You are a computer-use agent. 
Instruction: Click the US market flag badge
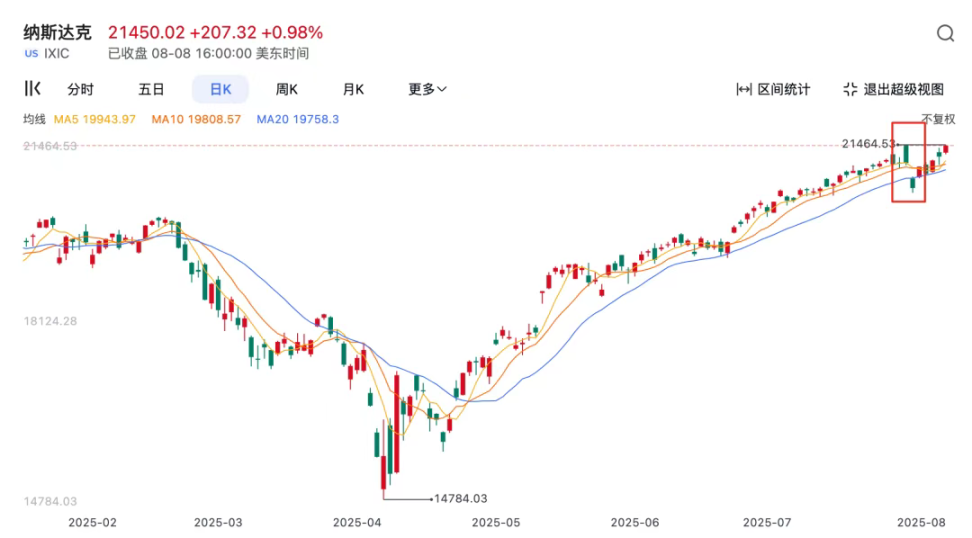pos(31,54)
